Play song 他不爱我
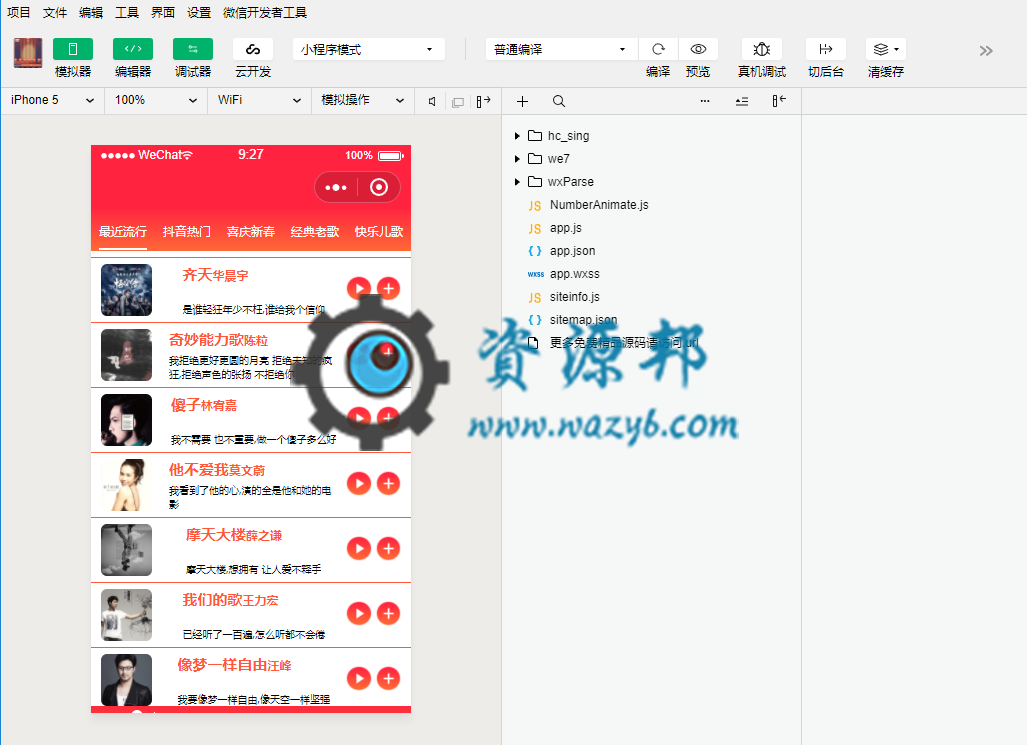The width and height of the screenshot is (1027, 745). [359, 484]
